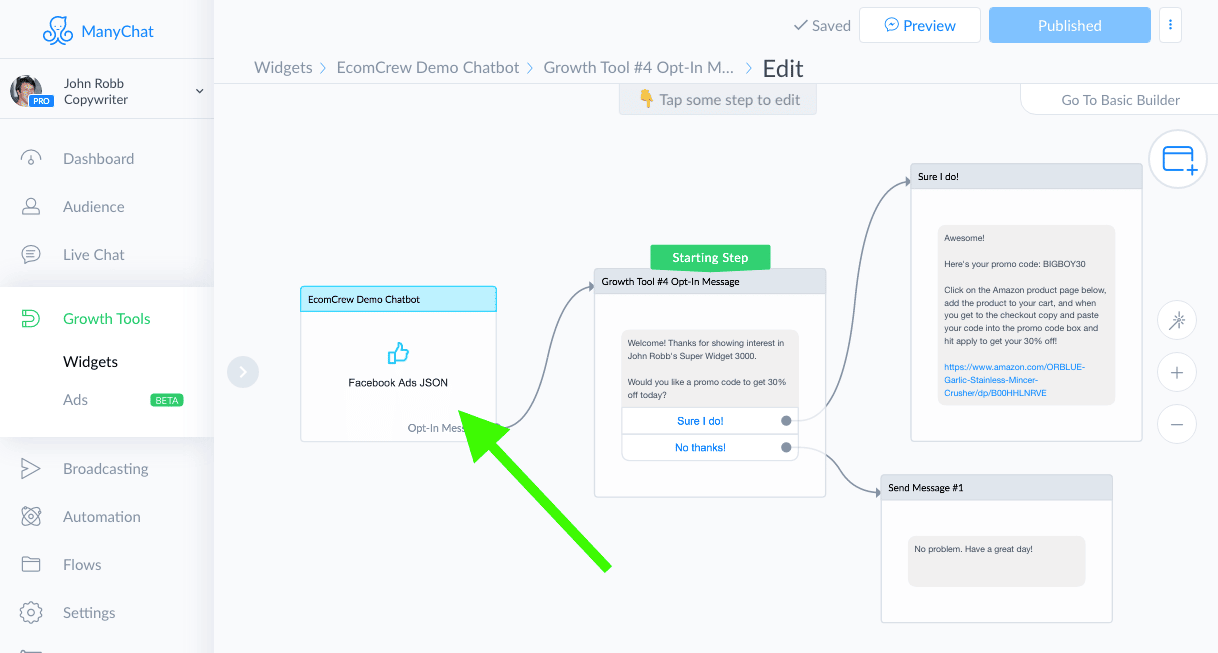Select the Automation atom icon
This screenshot has width=1218, height=653.
[31, 517]
